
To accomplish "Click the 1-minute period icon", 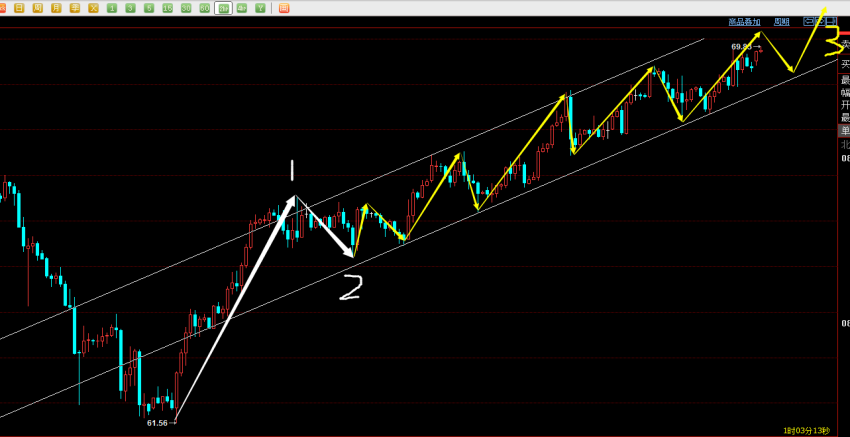I will (x=112, y=7).
